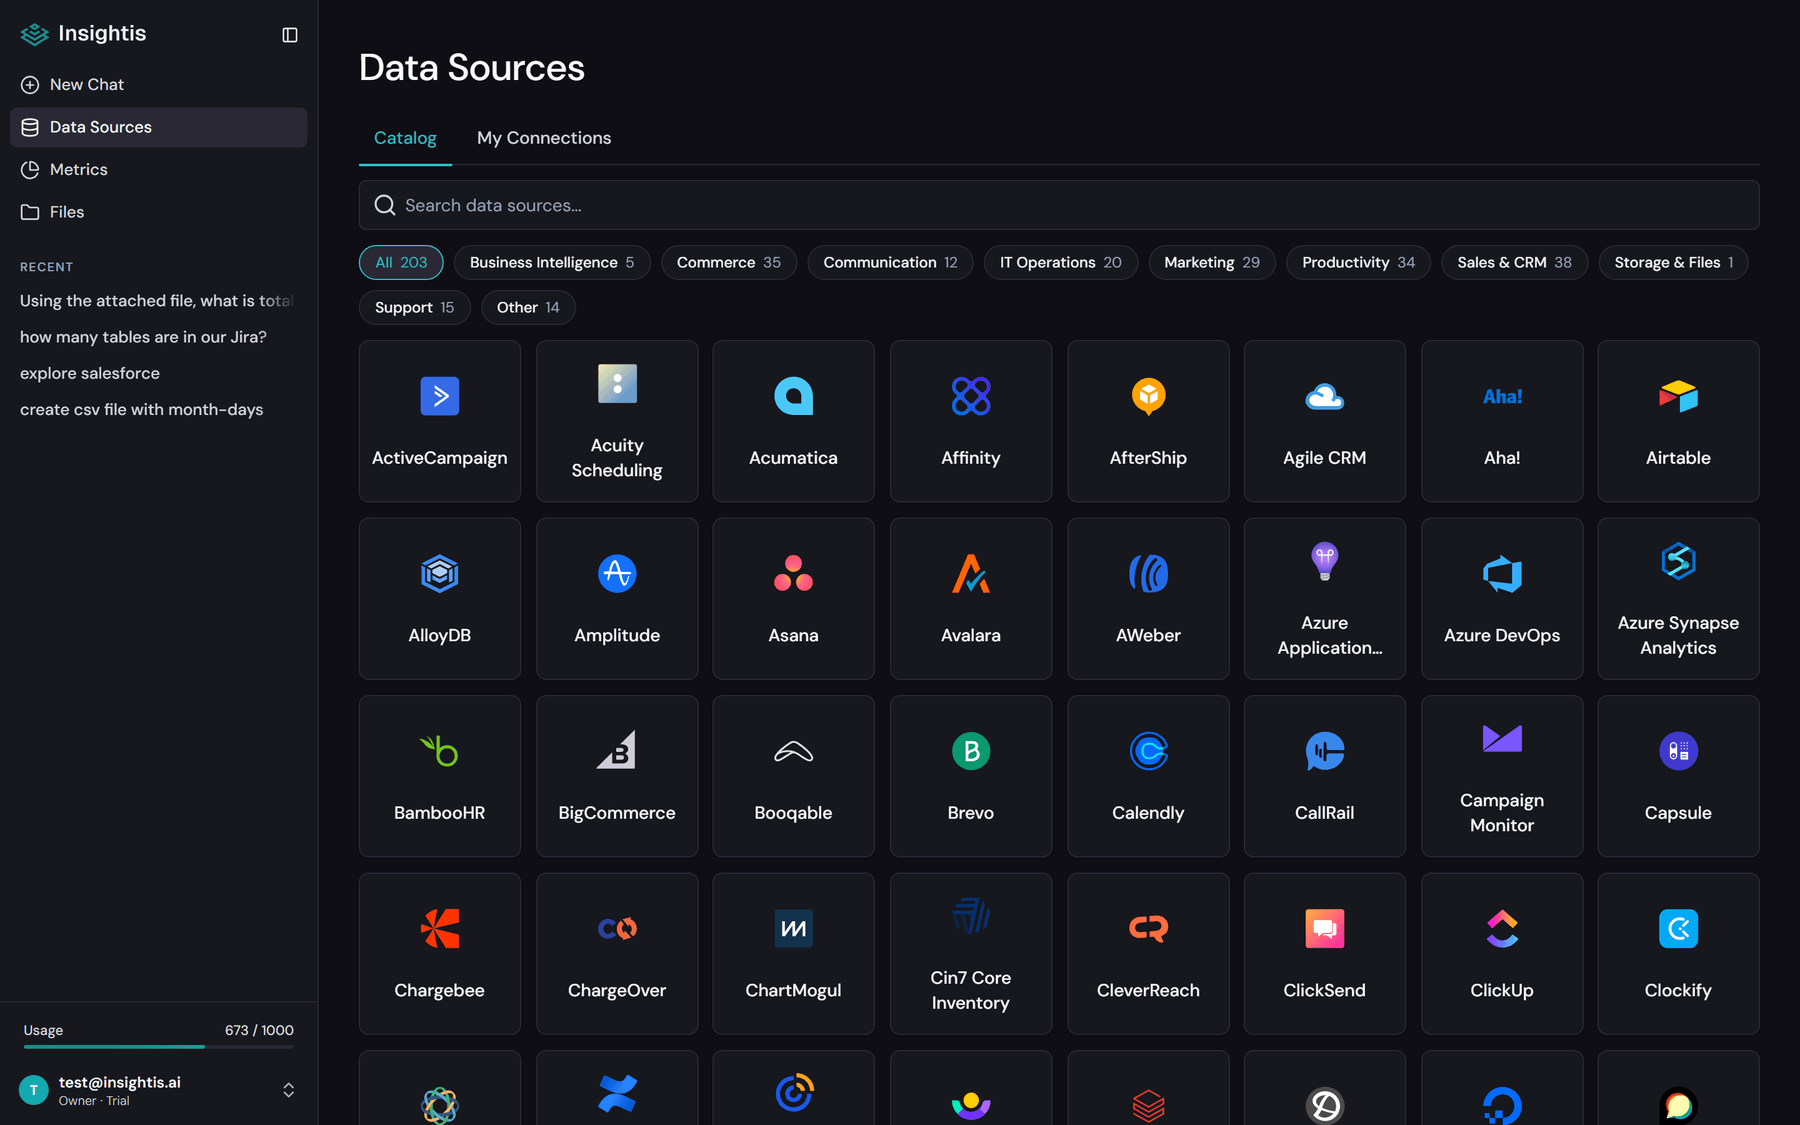Screen dimensions: 1800x1125
Task: Select the Acuity Scheduling icon
Action: 617,384
